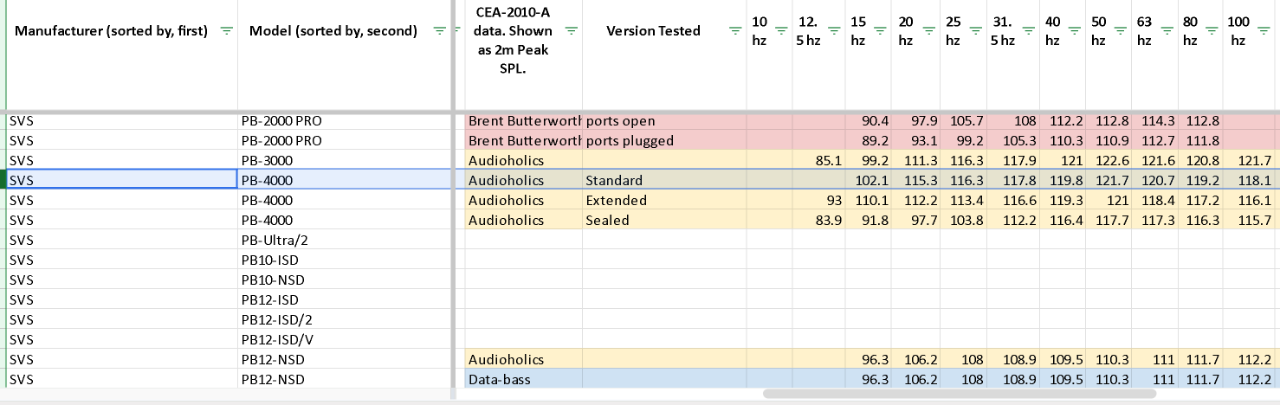The image size is (1280, 405).
Task: Click the 40 hz column filter icon
Action: pos(1075,31)
